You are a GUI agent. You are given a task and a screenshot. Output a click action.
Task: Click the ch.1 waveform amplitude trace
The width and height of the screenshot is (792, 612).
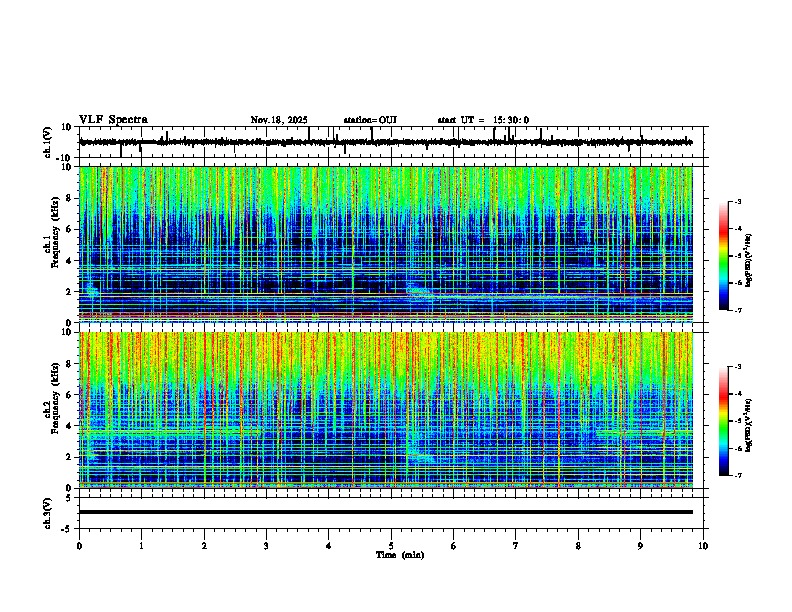385,142
